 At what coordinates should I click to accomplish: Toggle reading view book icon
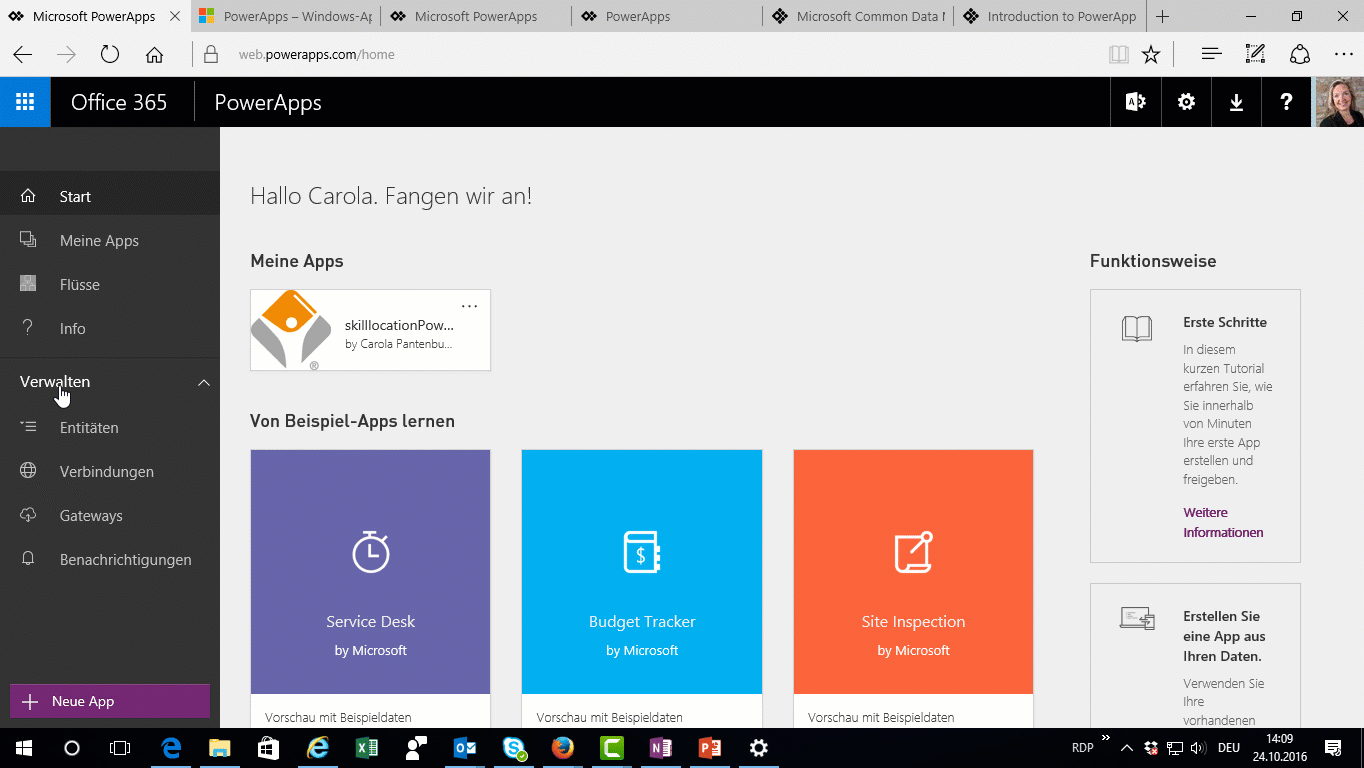coord(1118,54)
